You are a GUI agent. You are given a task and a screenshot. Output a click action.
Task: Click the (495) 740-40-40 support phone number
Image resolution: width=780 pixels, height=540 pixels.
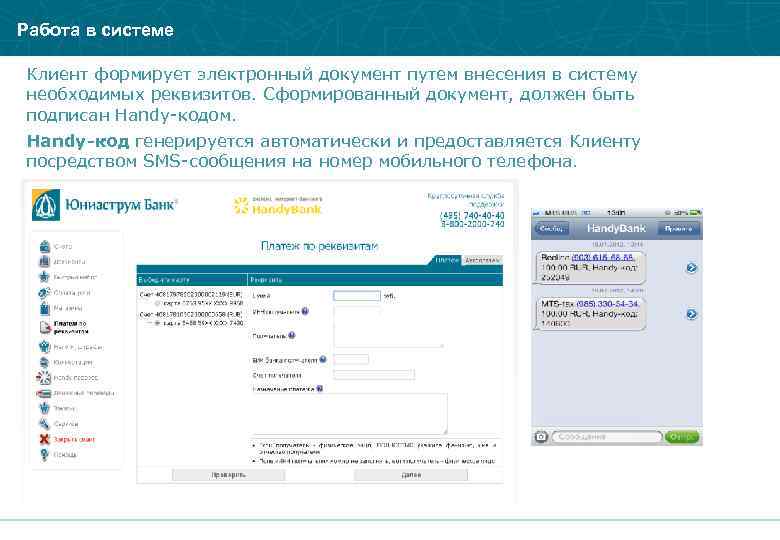coord(472,215)
